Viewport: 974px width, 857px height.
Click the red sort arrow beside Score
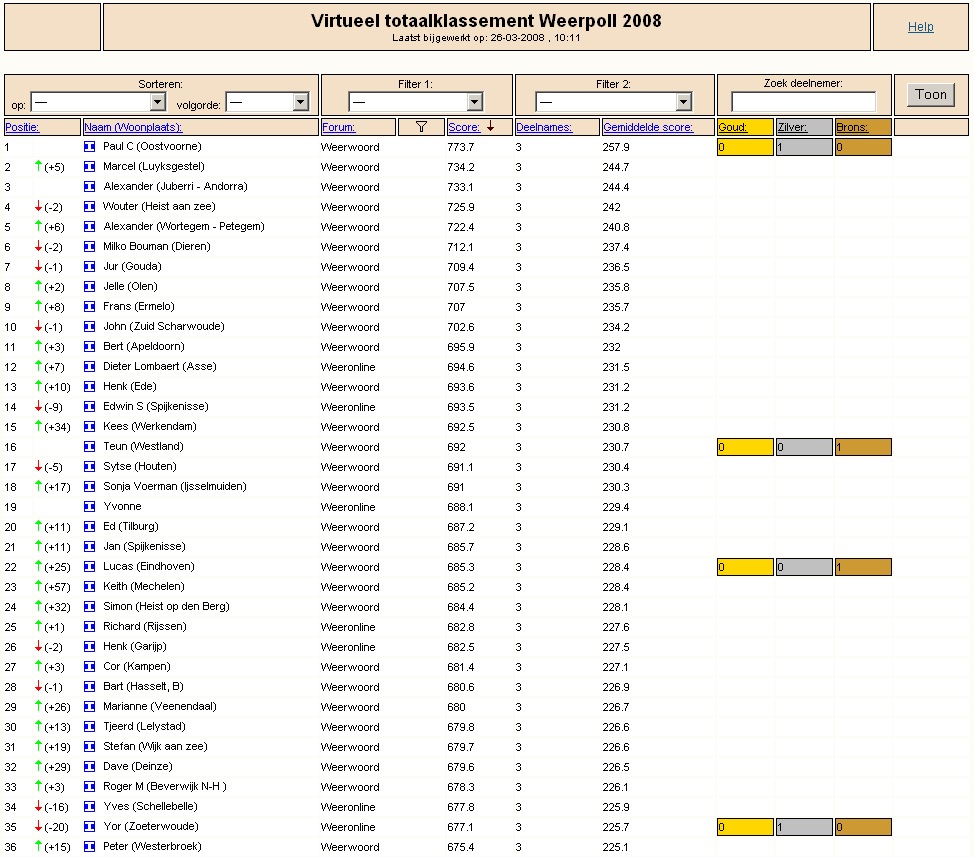coord(490,127)
